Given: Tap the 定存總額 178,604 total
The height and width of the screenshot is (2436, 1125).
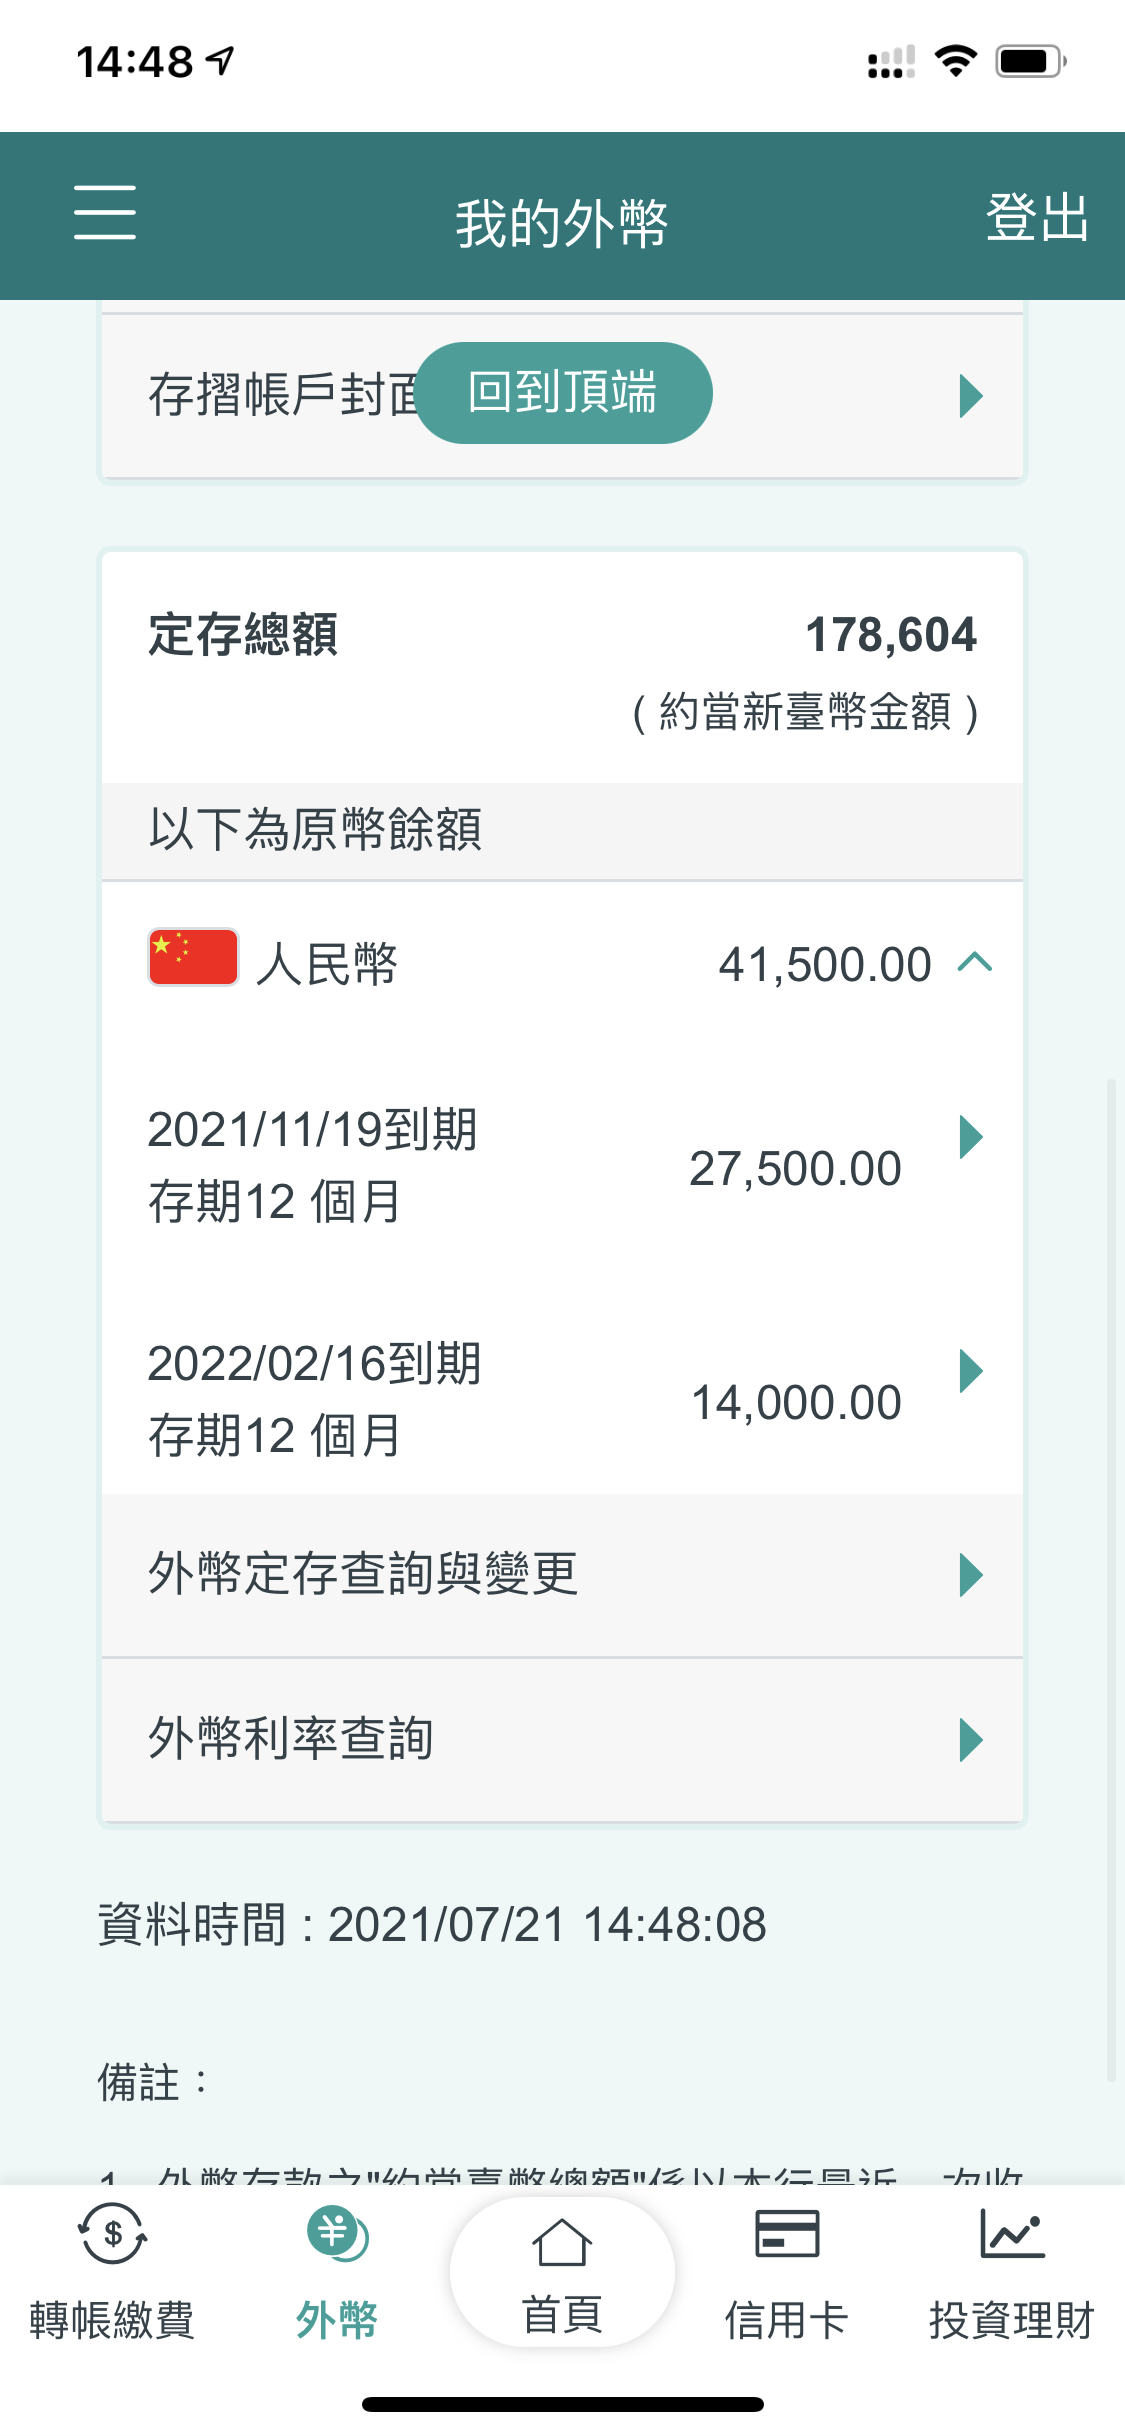Looking at the screenshot, I should pos(890,635).
